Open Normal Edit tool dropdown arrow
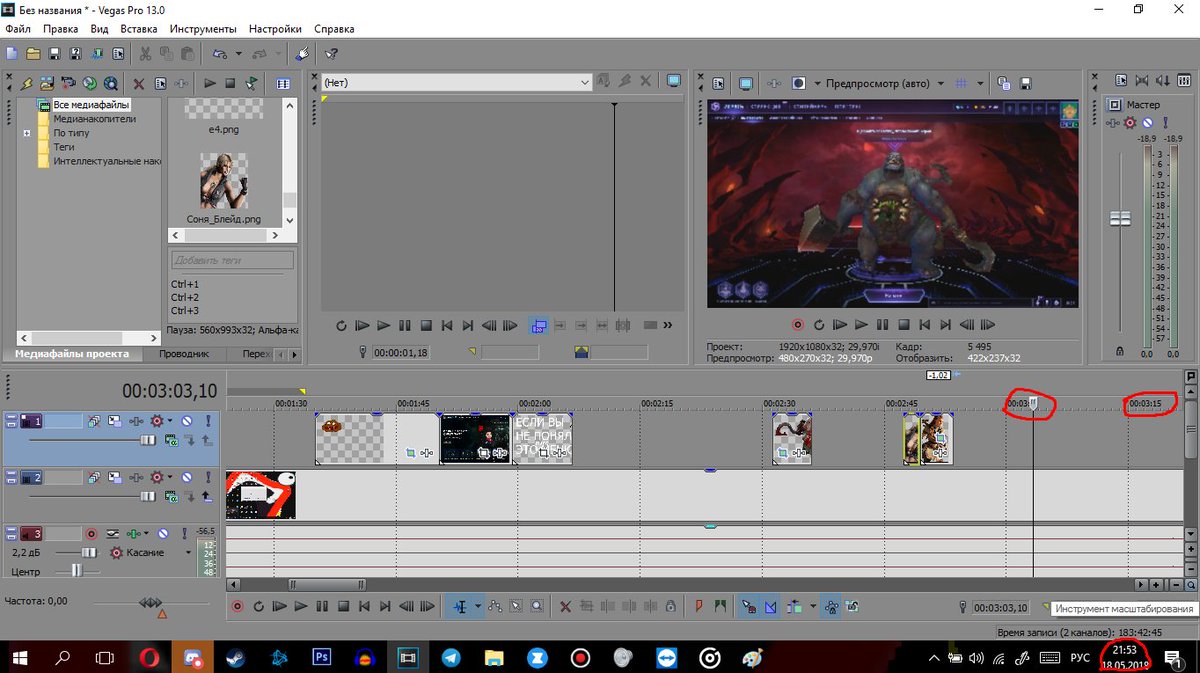Viewport: 1200px width, 673px height. pos(478,606)
